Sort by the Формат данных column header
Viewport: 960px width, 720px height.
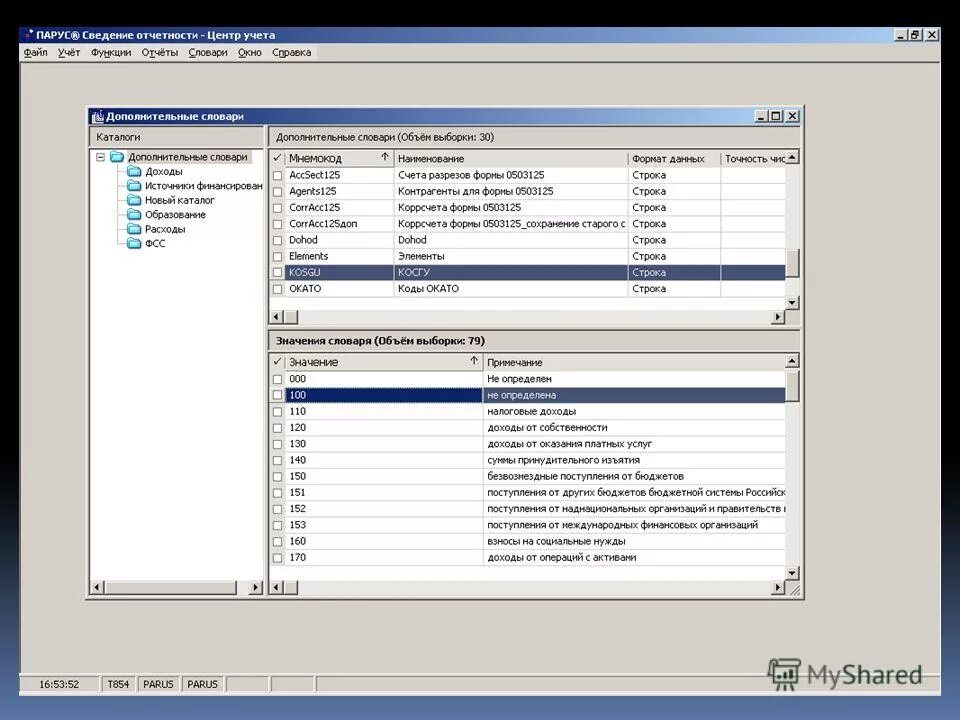click(674, 159)
